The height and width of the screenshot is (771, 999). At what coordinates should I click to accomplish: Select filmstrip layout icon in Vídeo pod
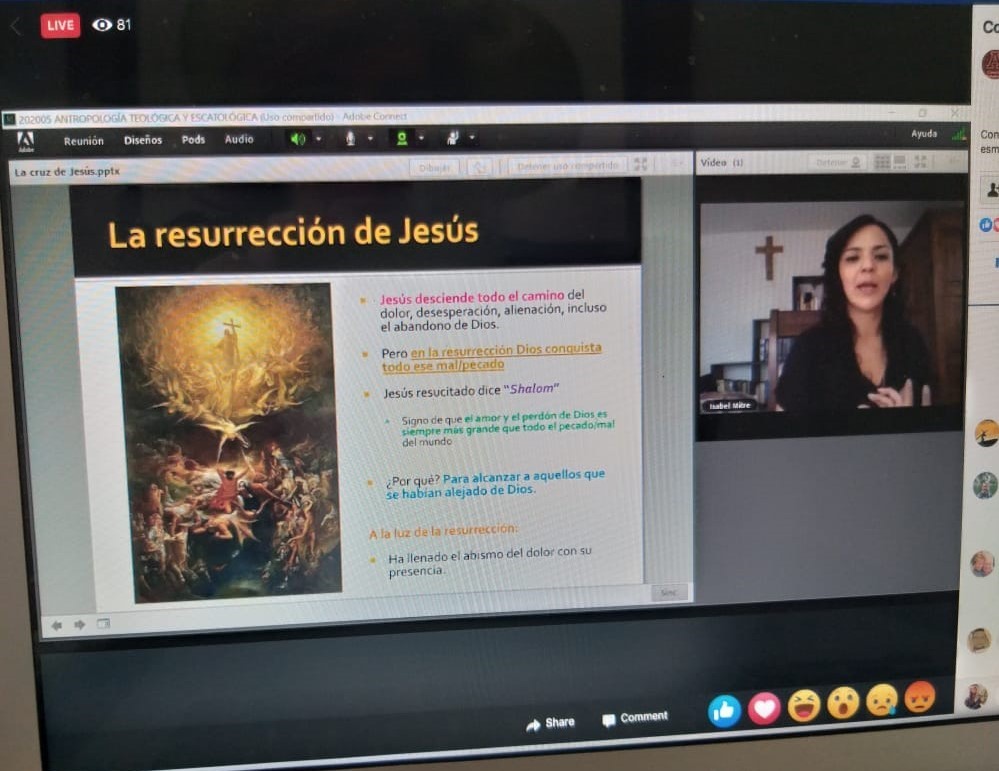[900, 162]
